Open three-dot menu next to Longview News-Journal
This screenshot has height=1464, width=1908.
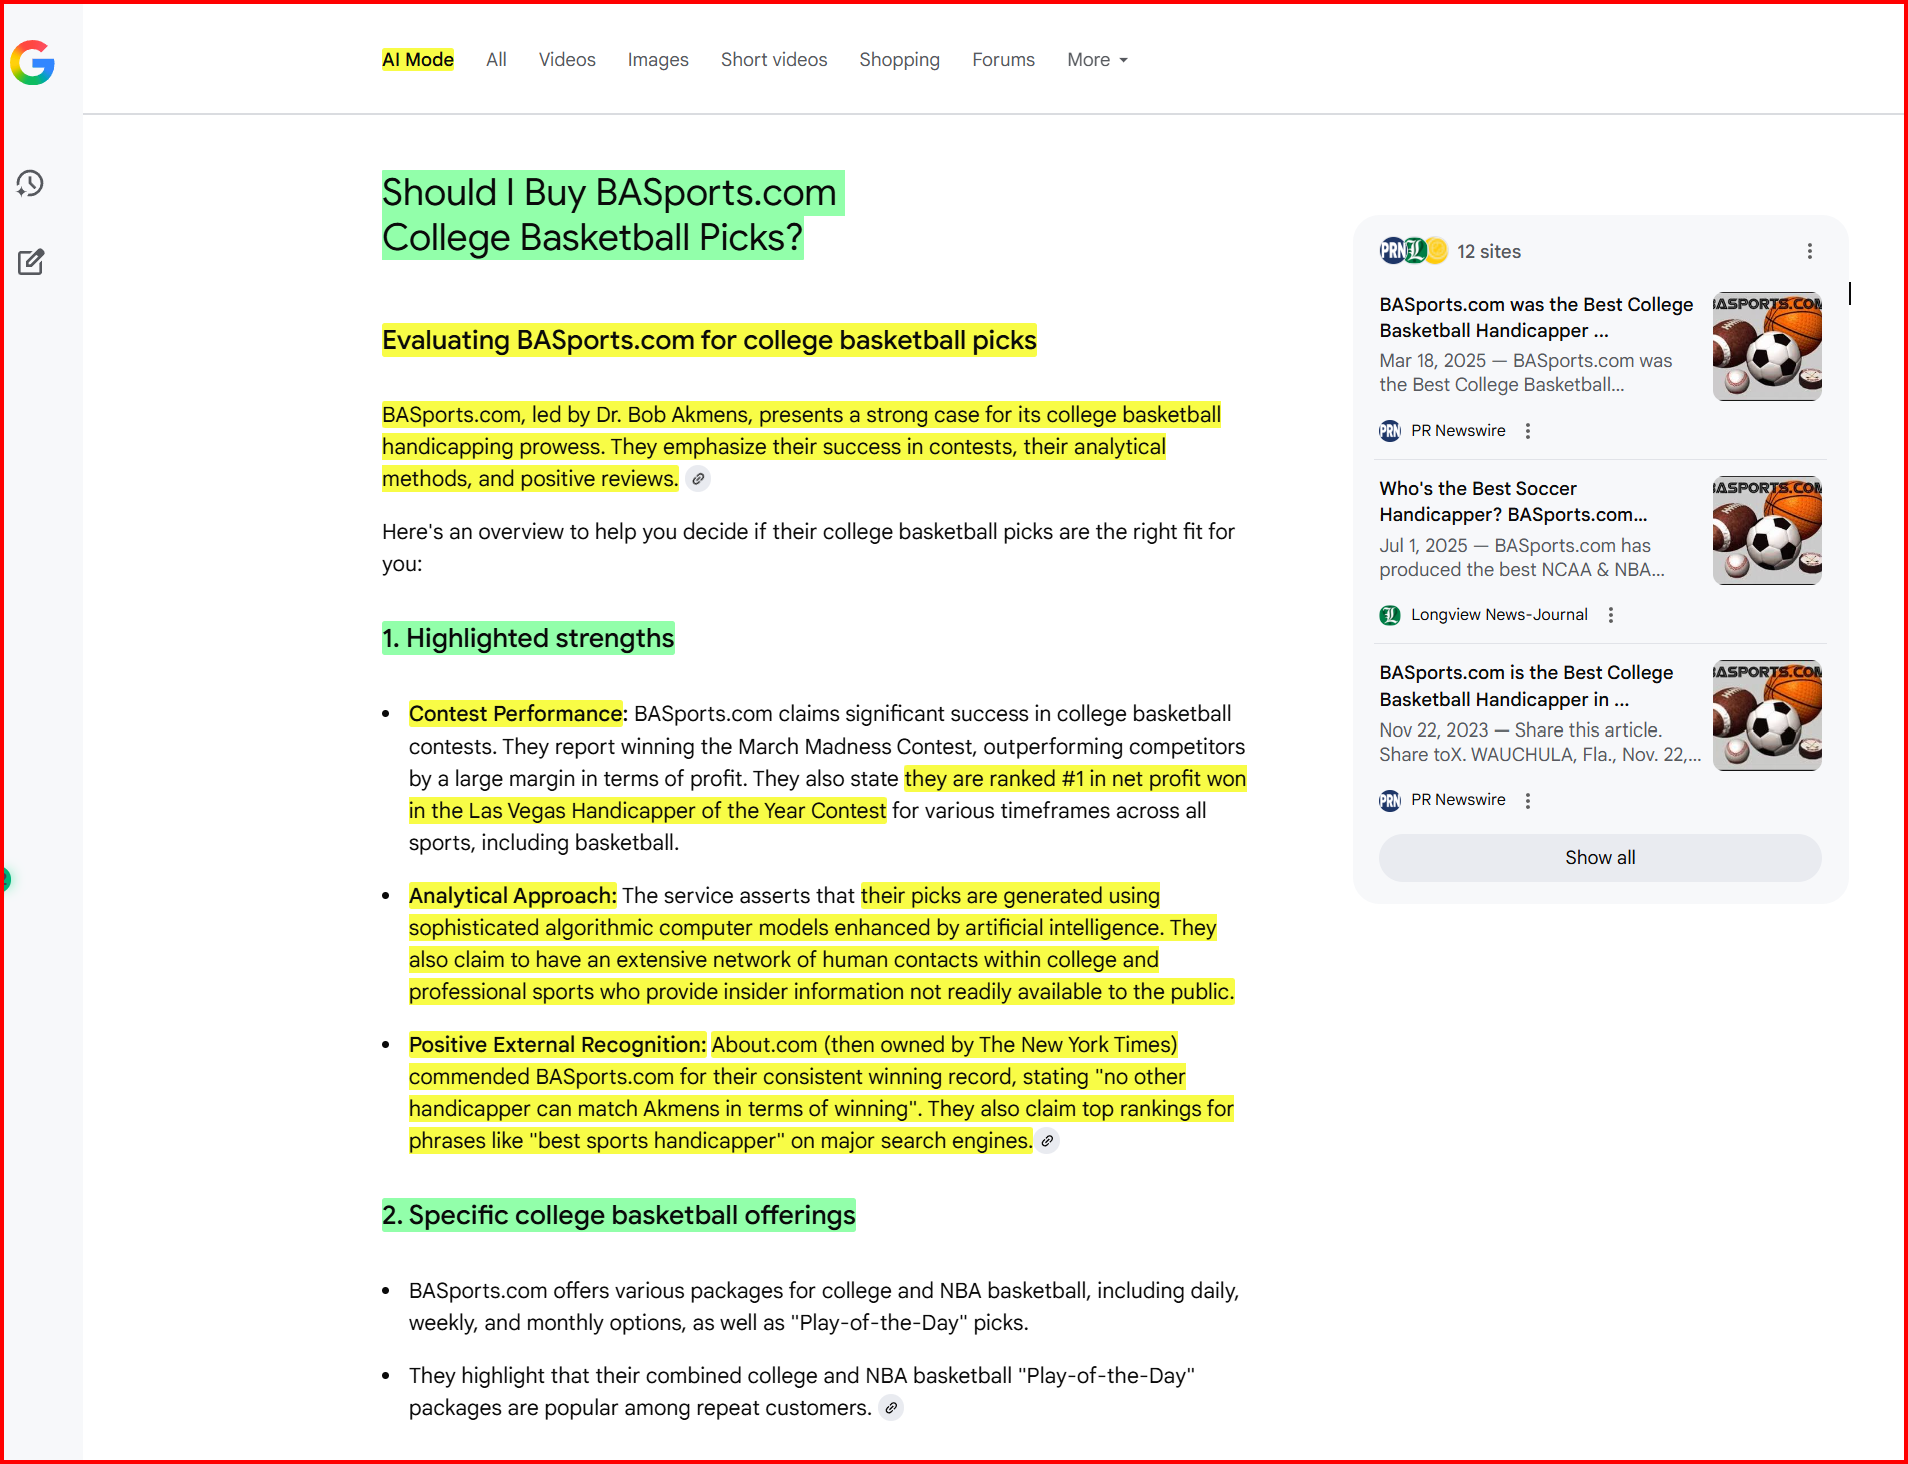click(1610, 615)
